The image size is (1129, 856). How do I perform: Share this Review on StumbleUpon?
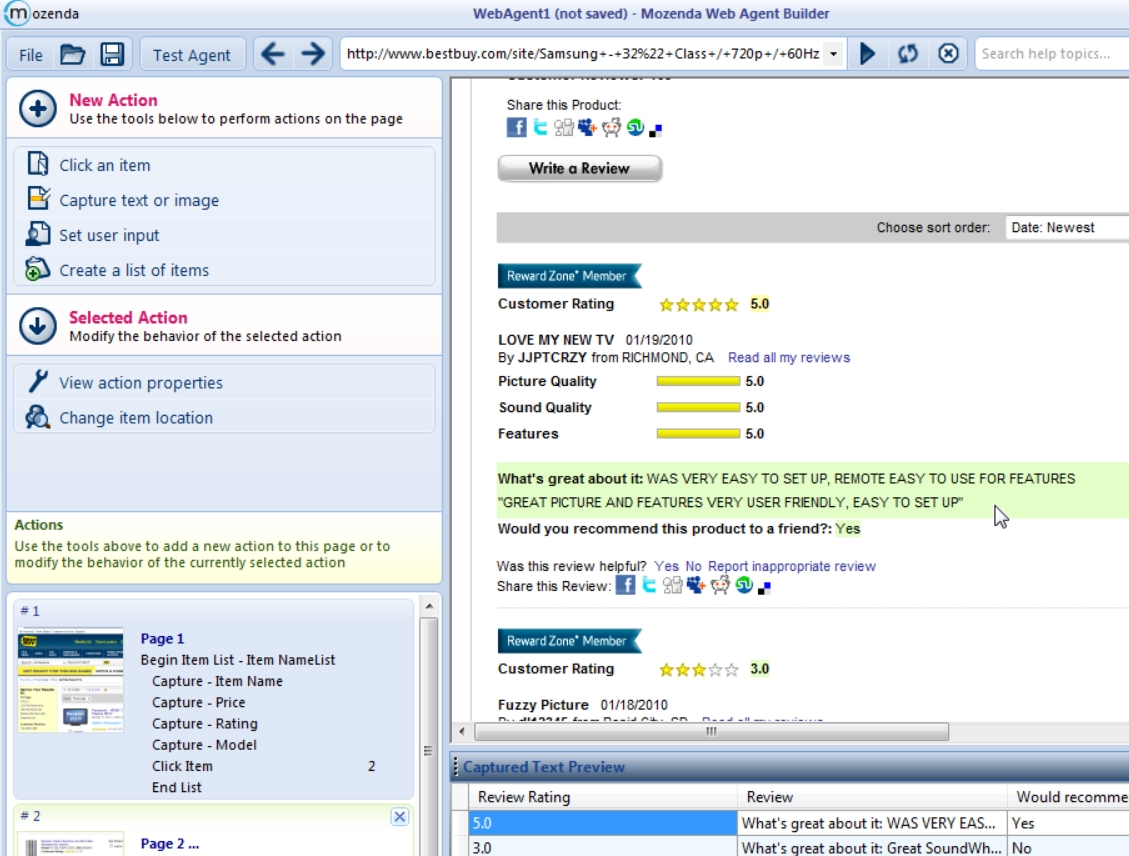point(744,585)
